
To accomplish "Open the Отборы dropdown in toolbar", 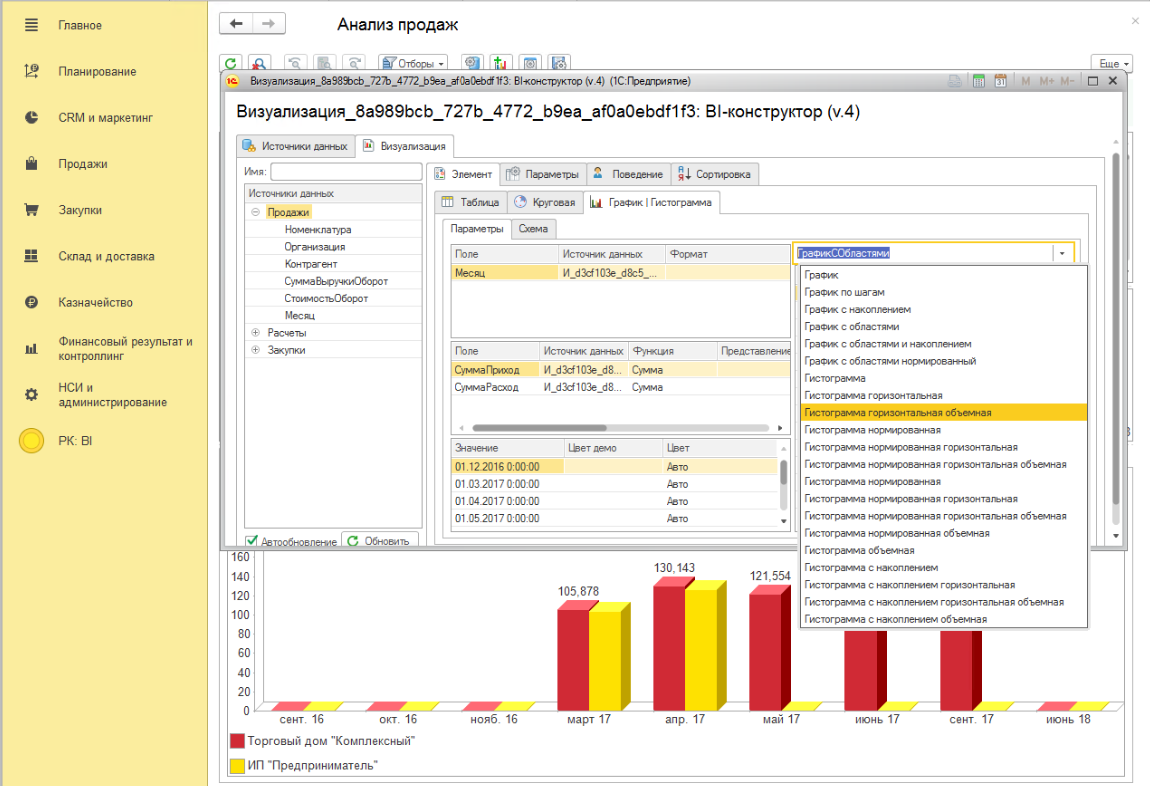I will pyautogui.click(x=412, y=63).
